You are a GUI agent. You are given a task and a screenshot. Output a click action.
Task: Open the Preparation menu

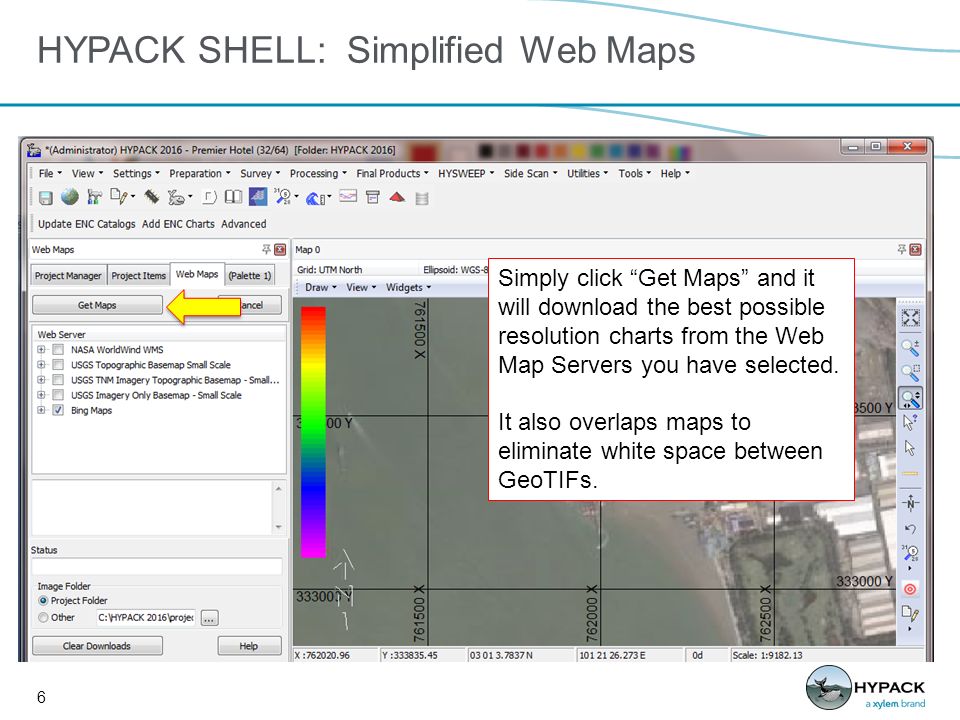tap(200, 173)
